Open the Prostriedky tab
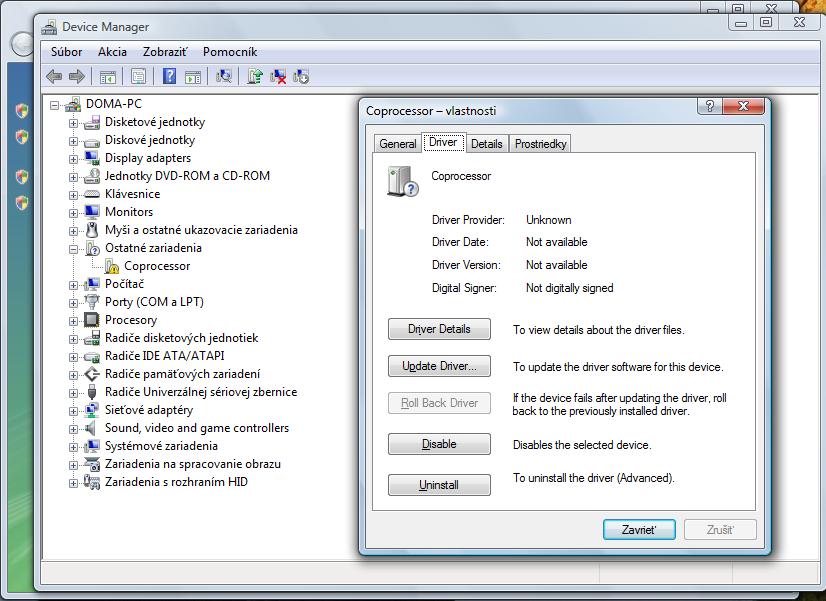The height and width of the screenshot is (601, 826). pos(540,144)
